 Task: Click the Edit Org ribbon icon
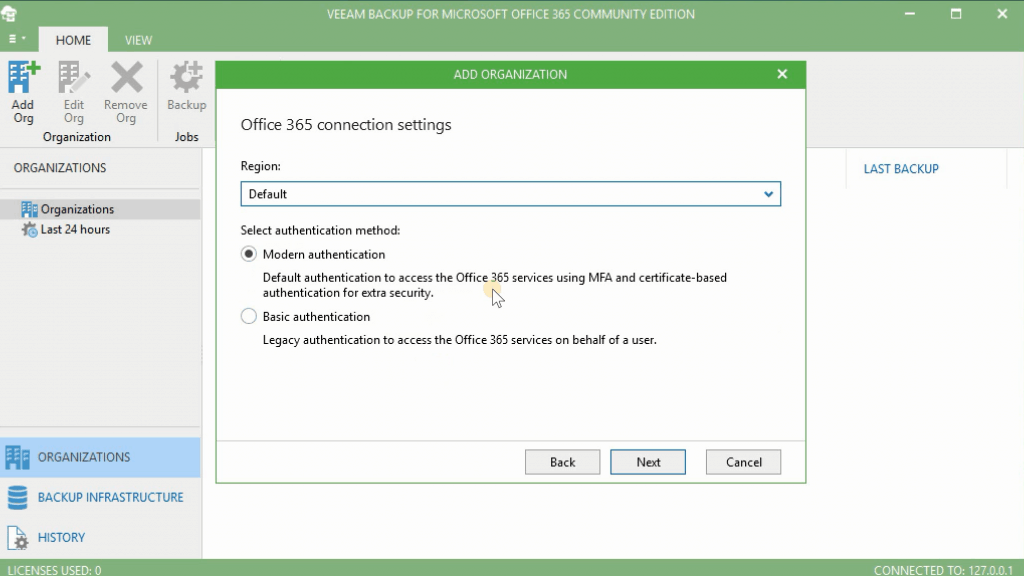click(x=74, y=92)
